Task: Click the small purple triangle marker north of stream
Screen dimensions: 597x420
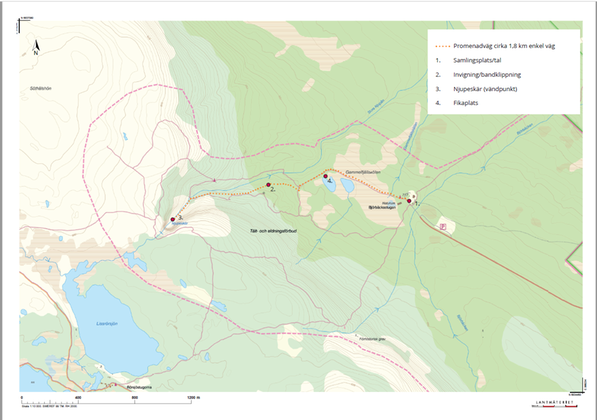Action: pyautogui.click(x=214, y=180)
